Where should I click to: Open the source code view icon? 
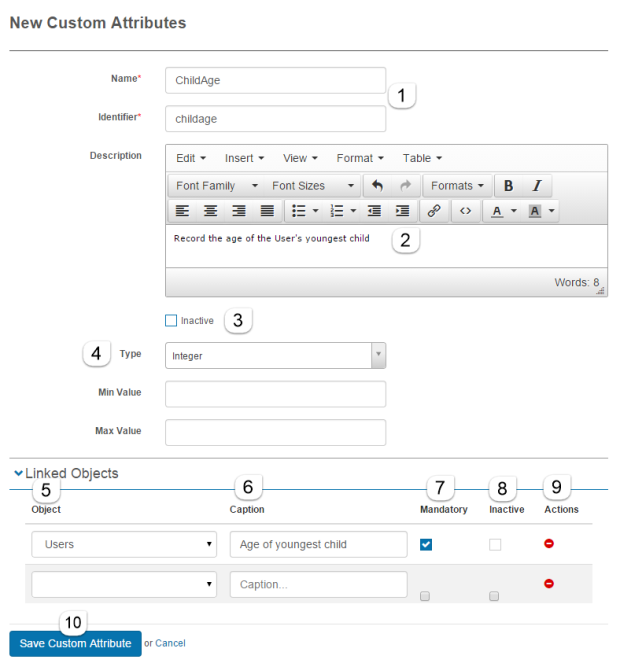click(465, 211)
